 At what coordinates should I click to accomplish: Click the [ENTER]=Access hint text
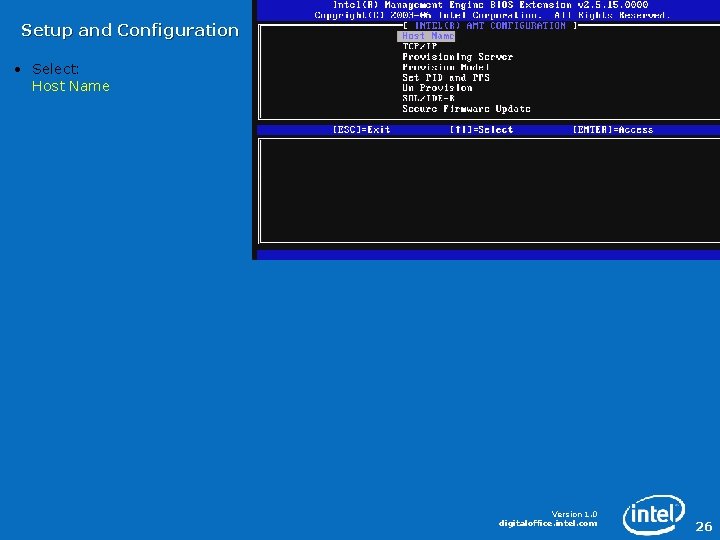pos(613,130)
